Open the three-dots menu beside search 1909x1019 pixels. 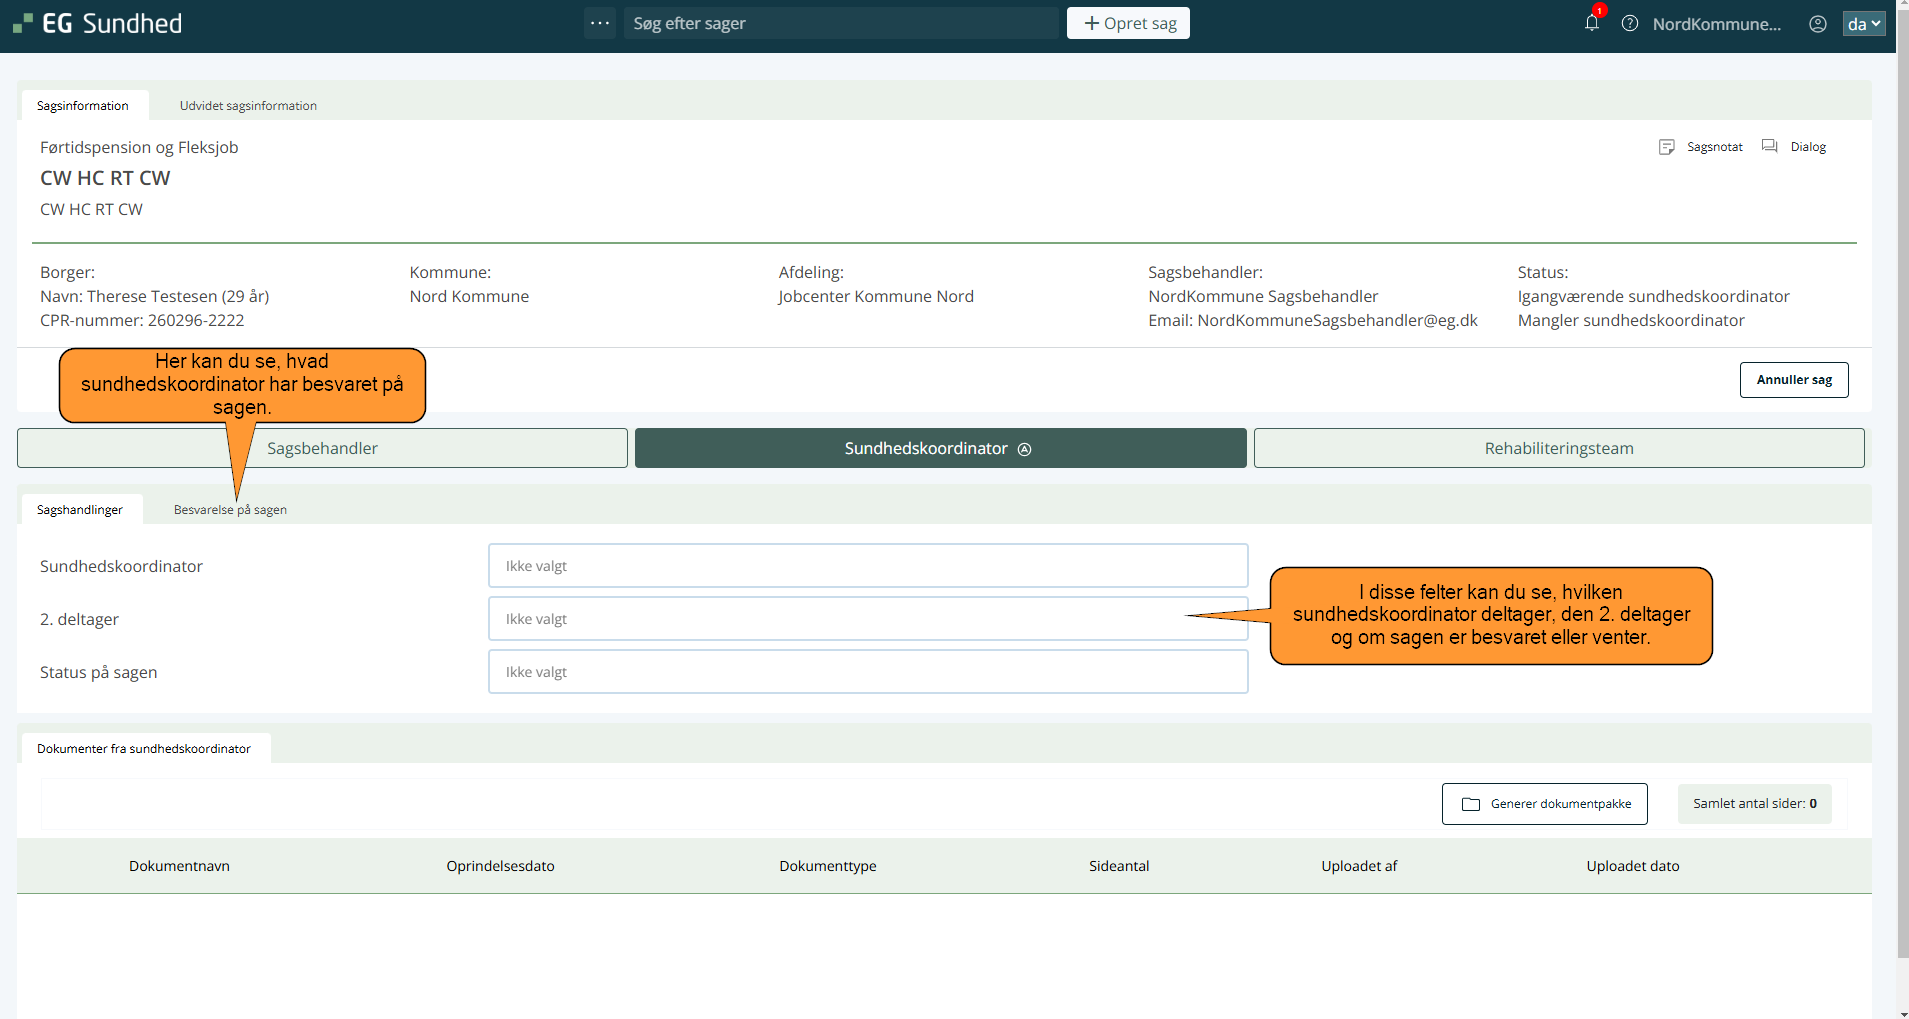(x=600, y=23)
